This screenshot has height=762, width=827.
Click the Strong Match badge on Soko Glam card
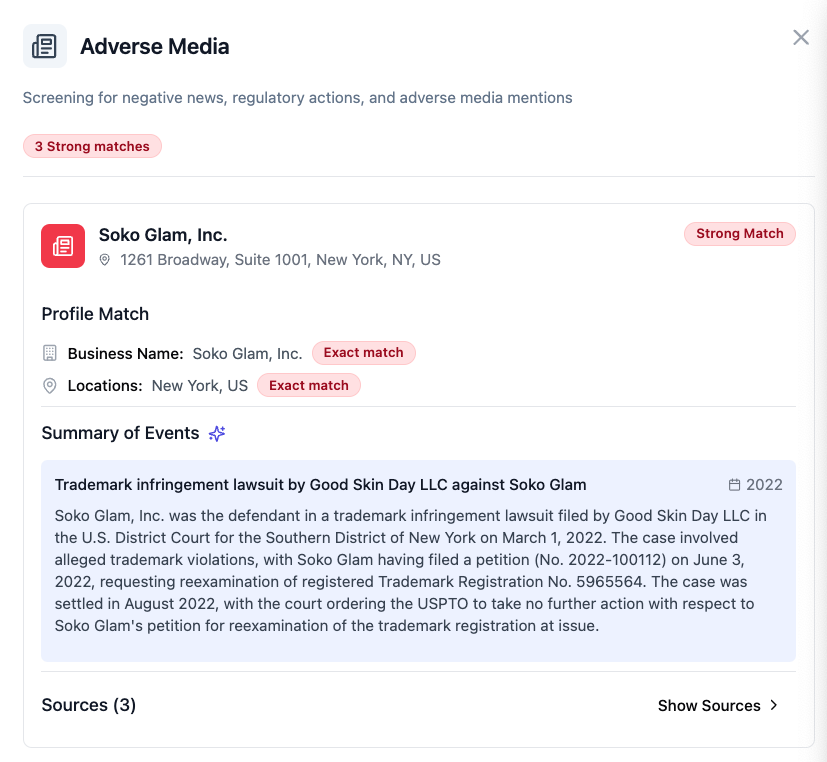(739, 234)
